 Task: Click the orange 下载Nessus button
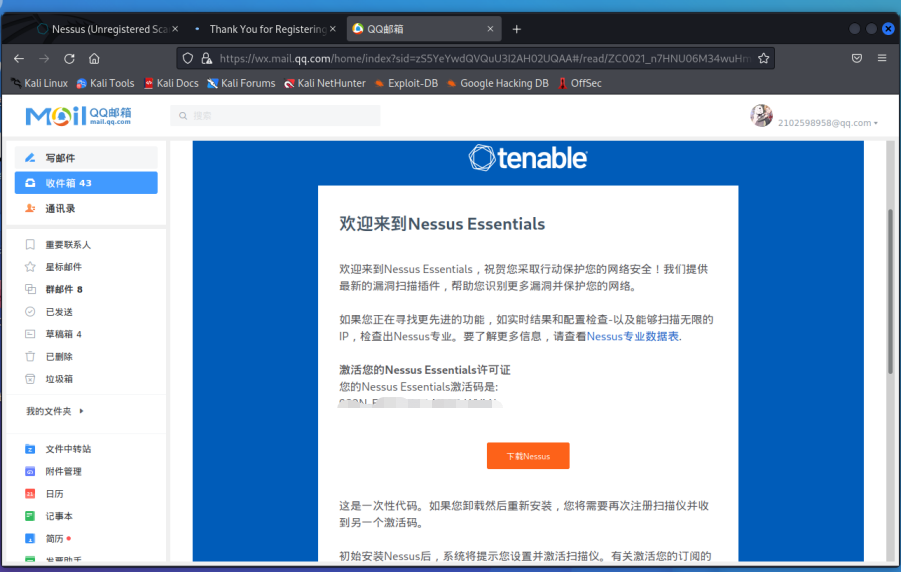point(528,456)
